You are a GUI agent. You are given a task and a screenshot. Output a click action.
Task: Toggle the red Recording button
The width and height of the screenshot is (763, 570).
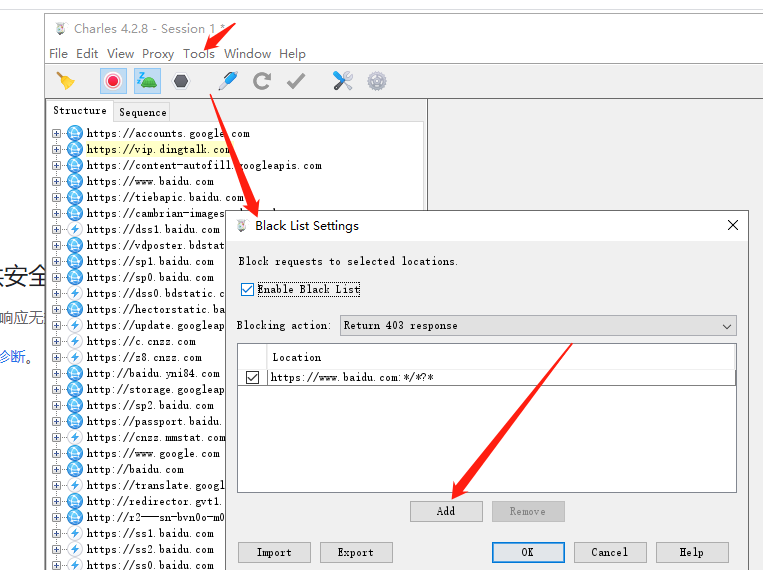coord(113,81)
